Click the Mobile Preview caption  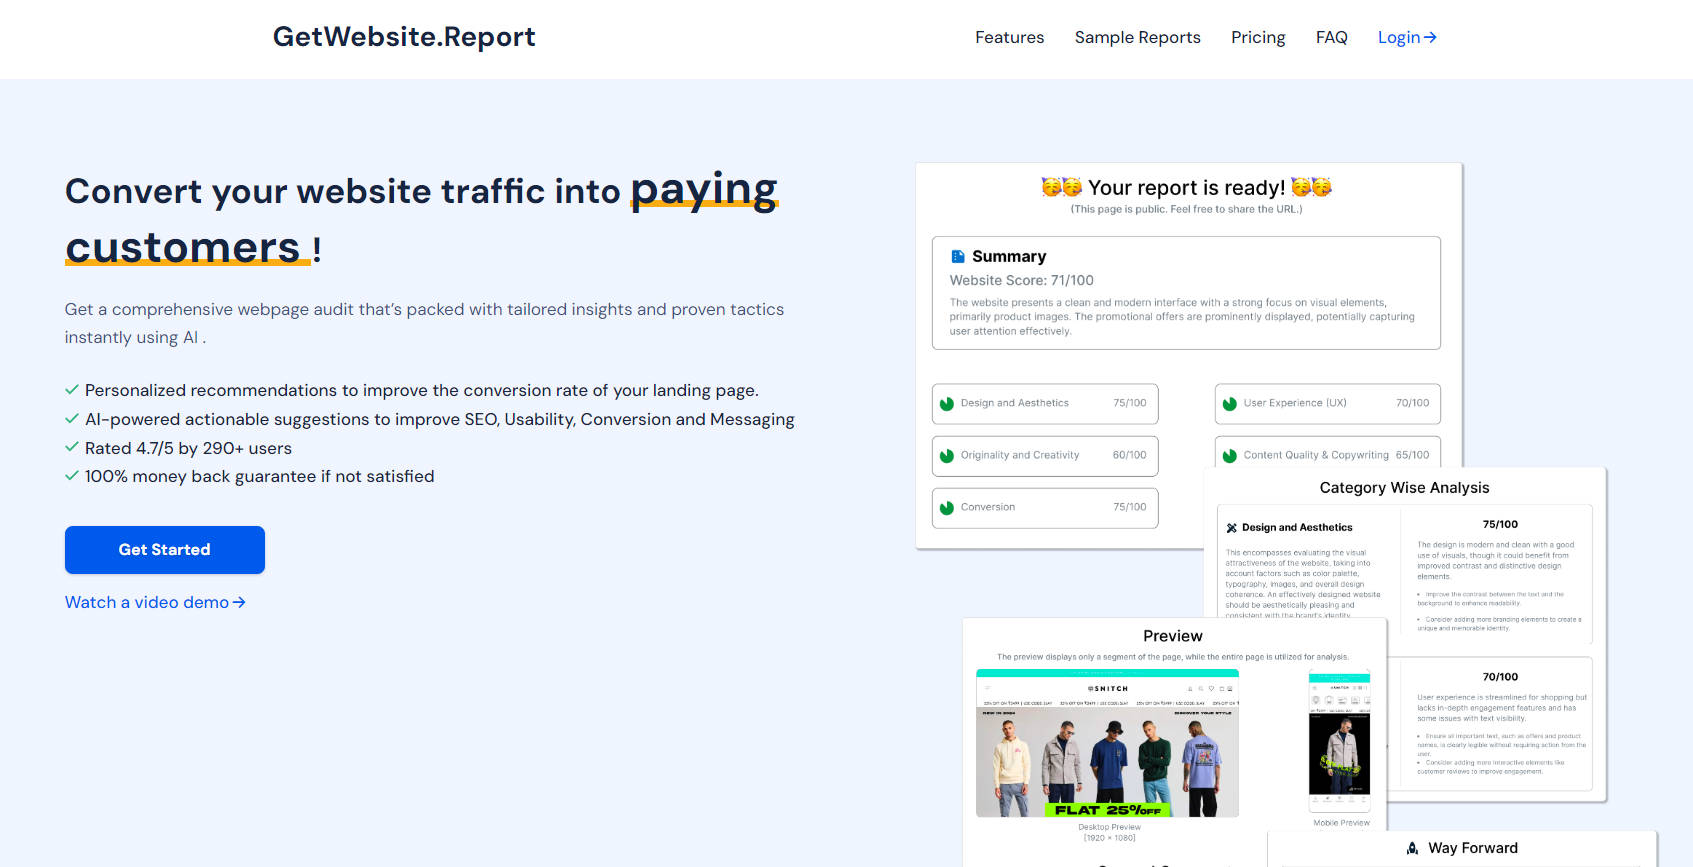[x=1341, y=823]
